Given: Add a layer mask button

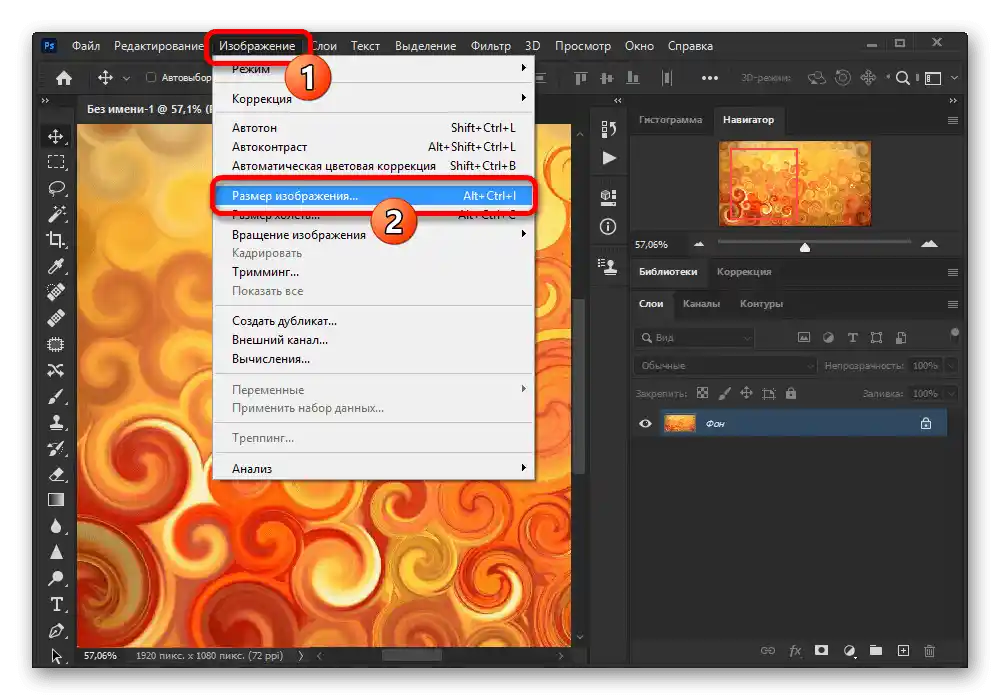Looking at the screenshot, I should [821, 650].
